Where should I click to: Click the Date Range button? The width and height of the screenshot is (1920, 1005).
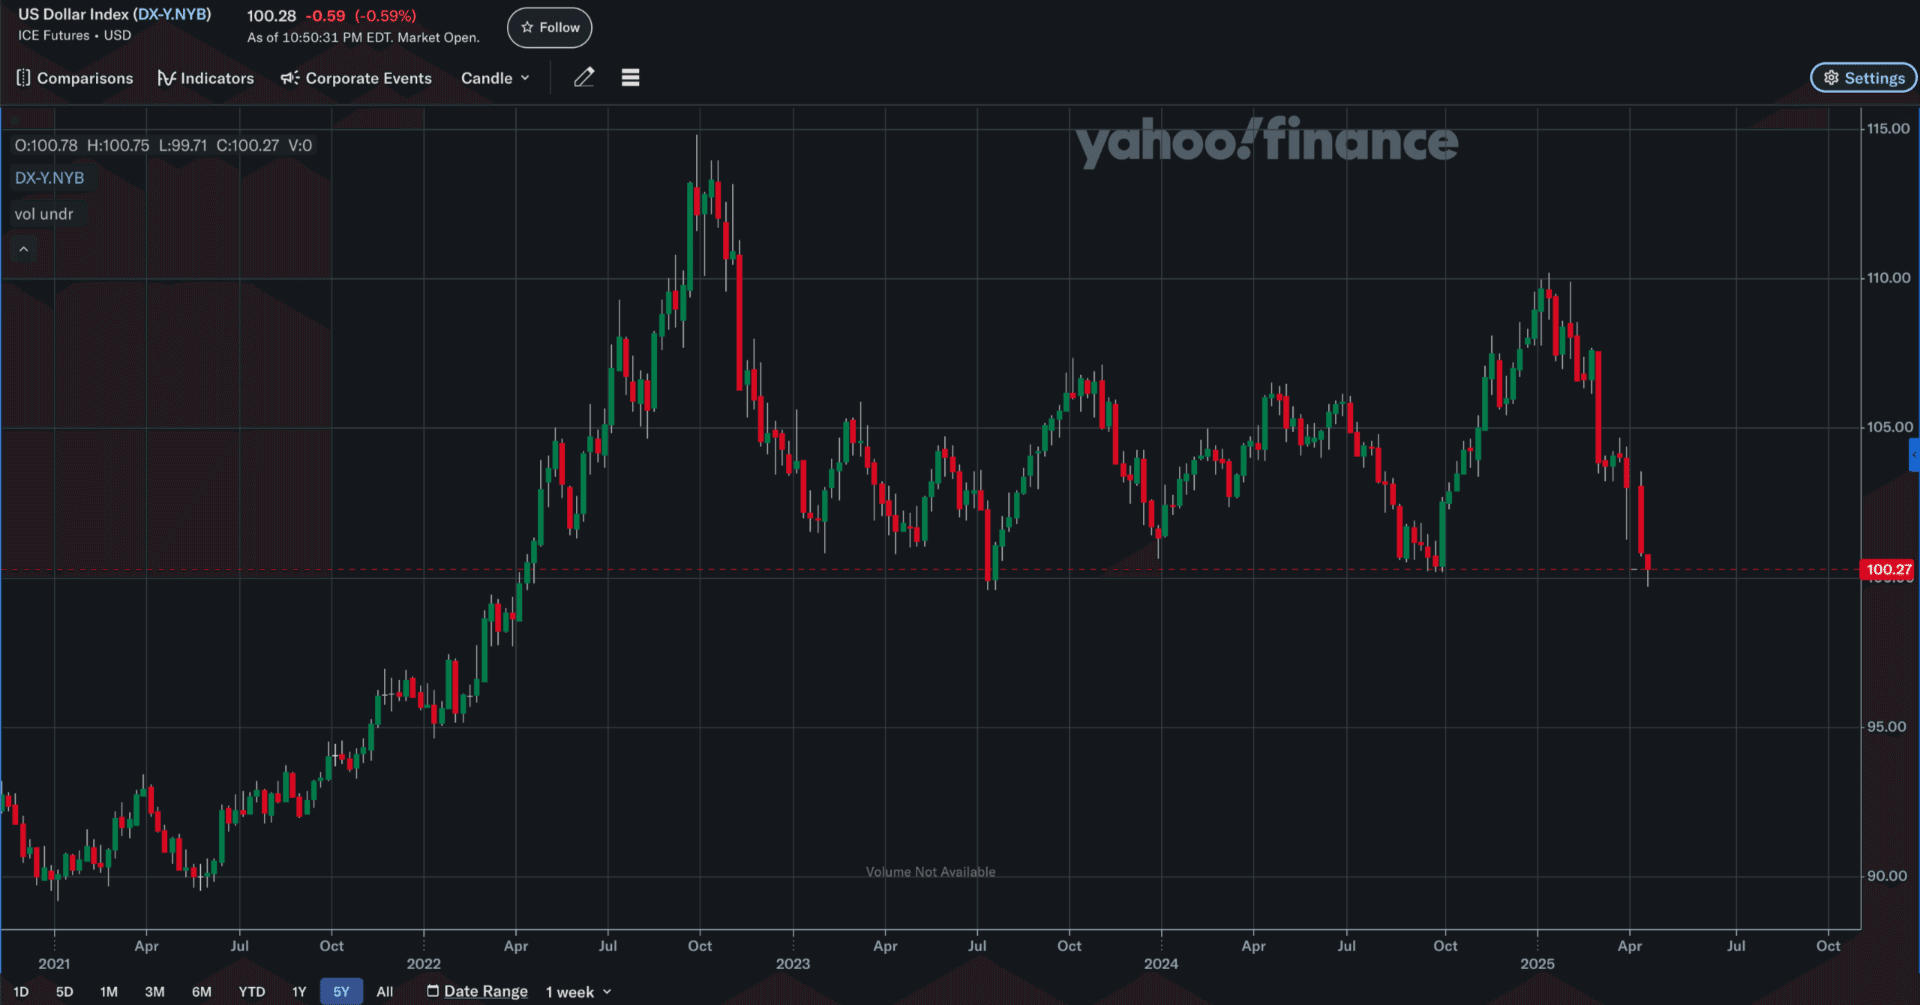485,990
